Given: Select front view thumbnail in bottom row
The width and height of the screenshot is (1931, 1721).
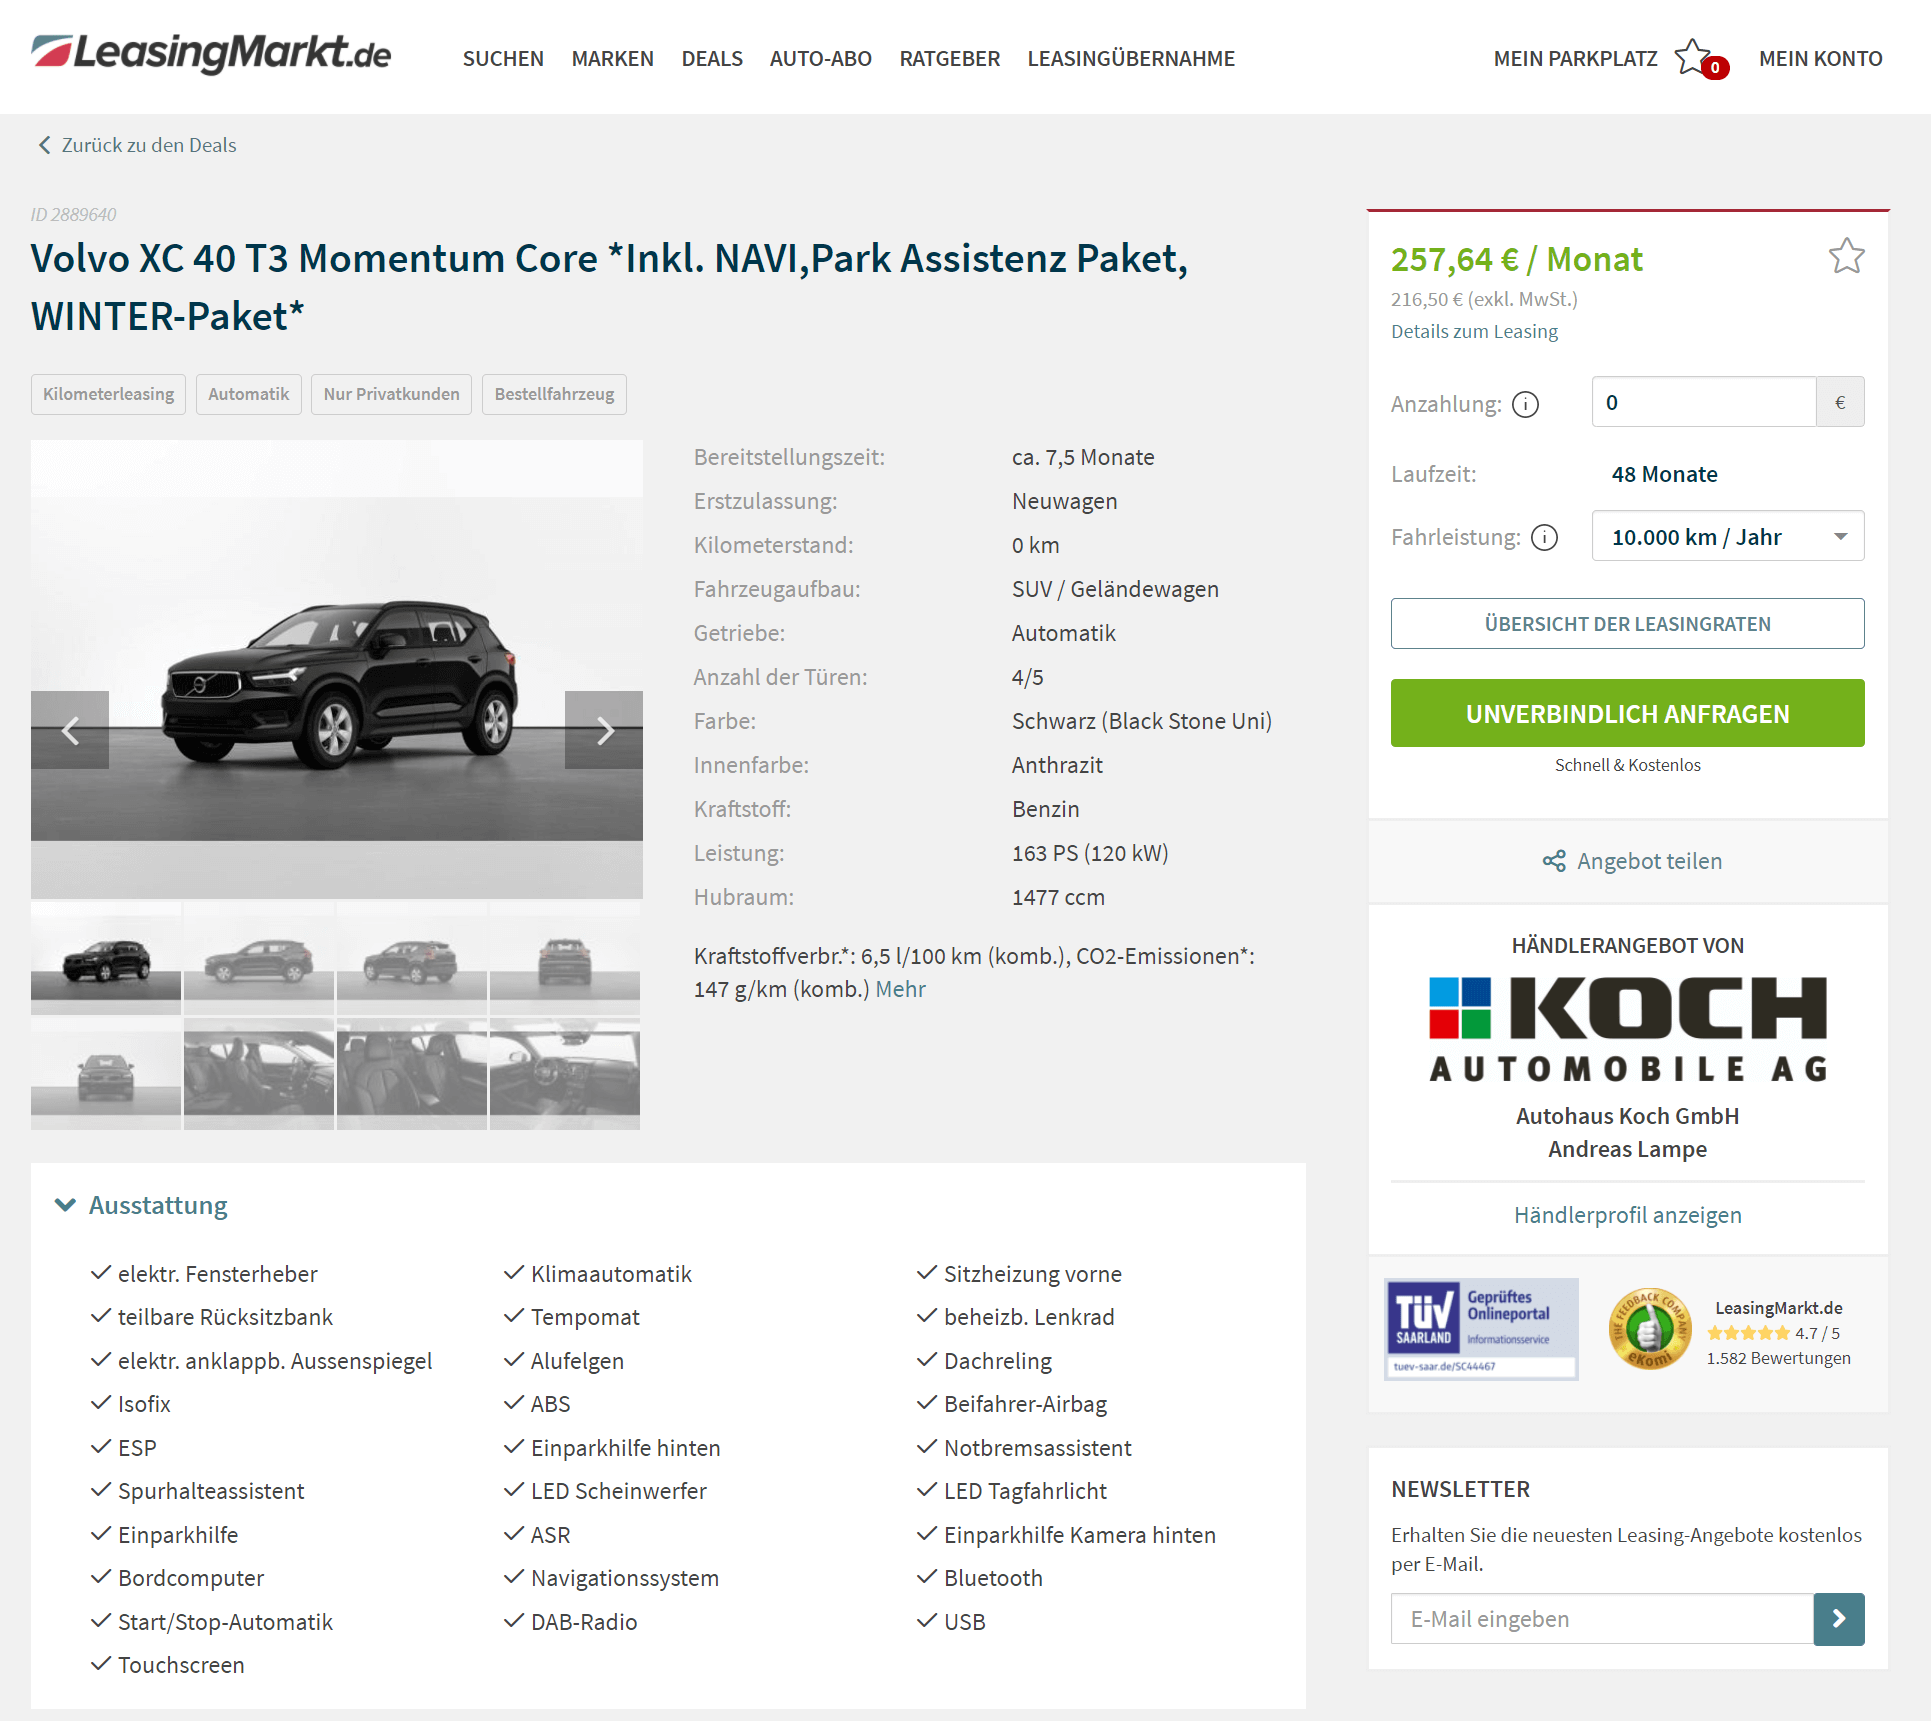Looking at the screenshot, I should point(106,1074).
